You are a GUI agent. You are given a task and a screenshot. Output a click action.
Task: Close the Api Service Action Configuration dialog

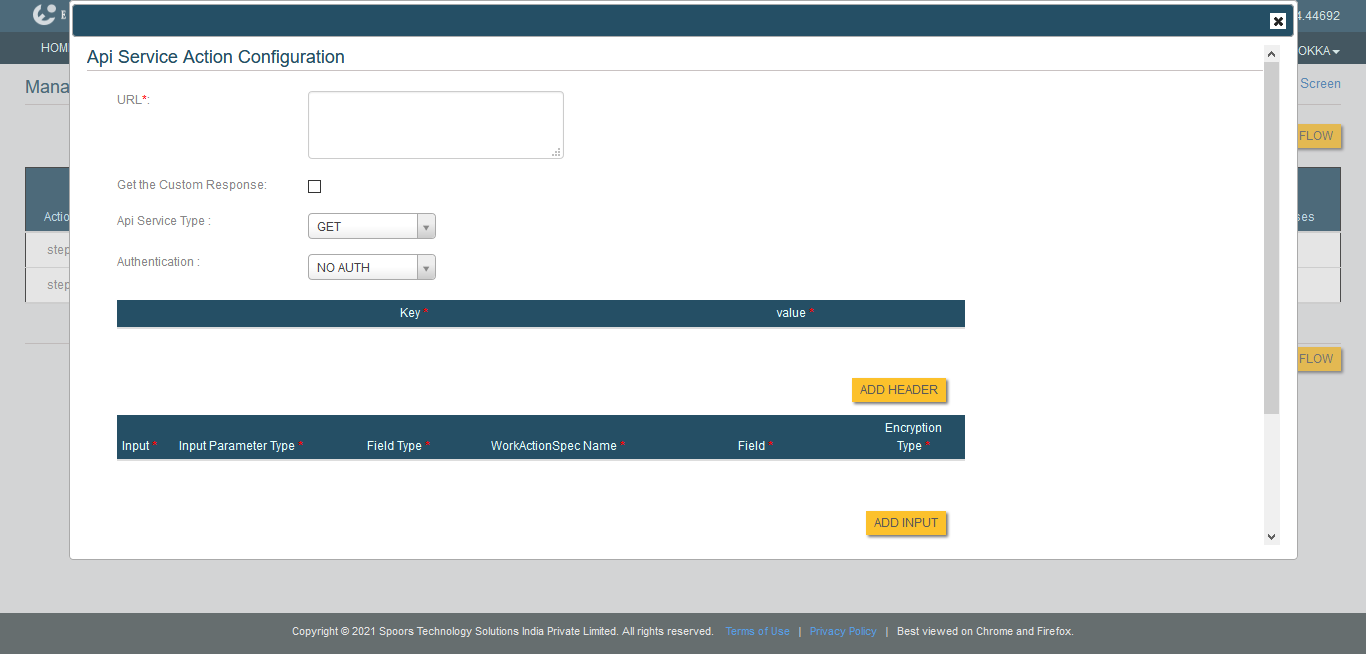tap(1277, 21)
